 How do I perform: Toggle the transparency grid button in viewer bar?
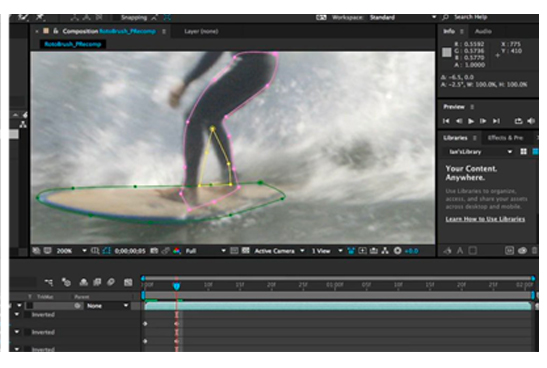pos(246,251)
